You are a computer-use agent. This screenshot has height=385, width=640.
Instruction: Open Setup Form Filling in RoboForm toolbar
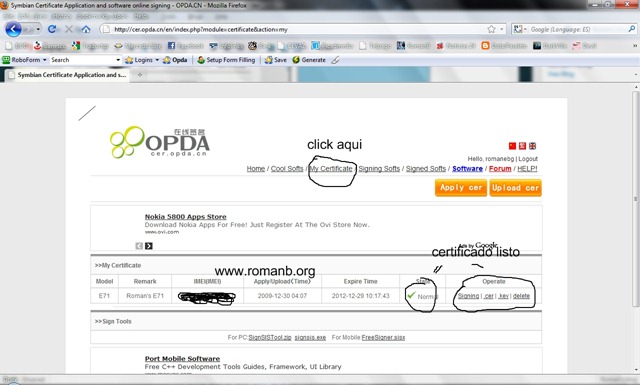[x=226, y=60]
